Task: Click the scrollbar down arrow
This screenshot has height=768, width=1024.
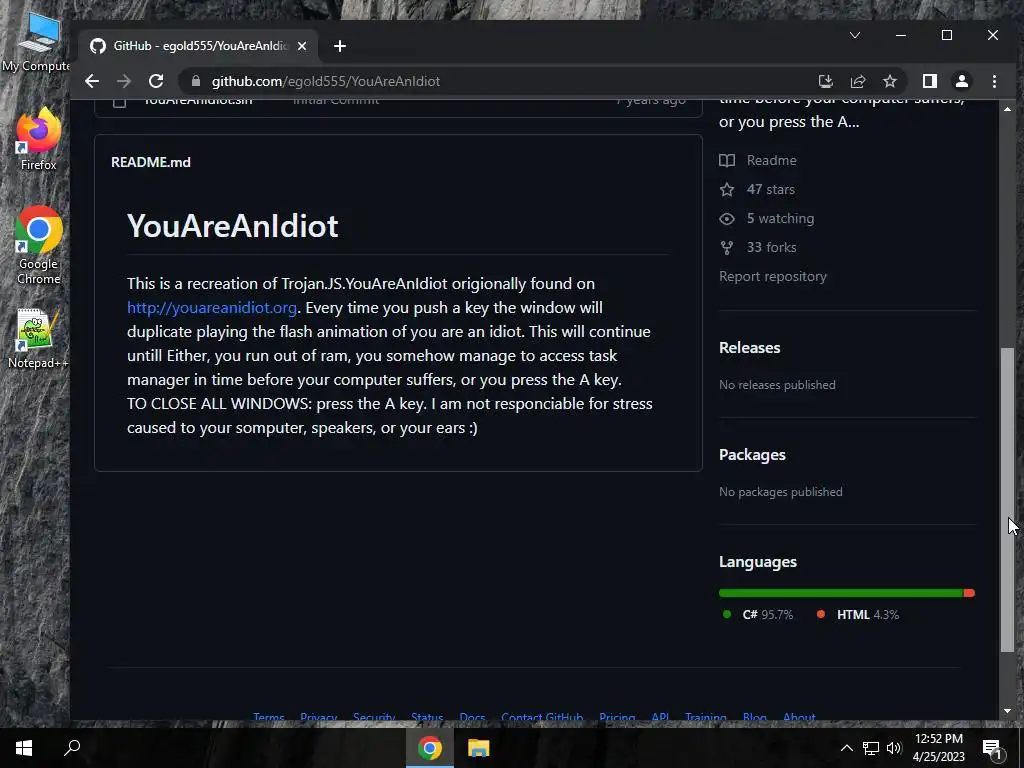Action: point(1007,711)
